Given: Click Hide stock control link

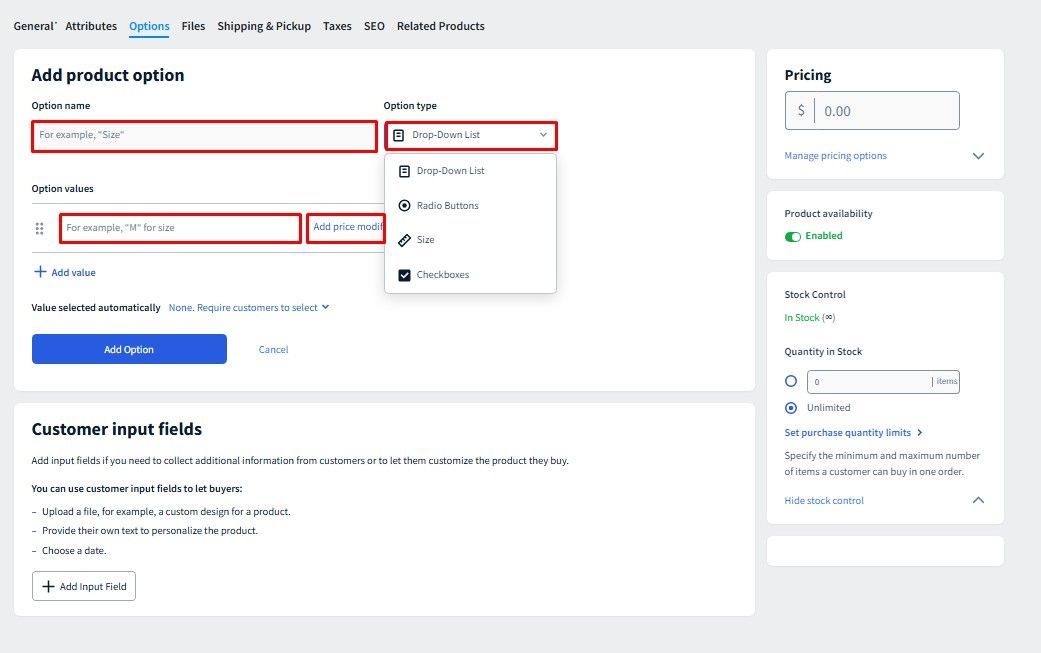Looking at the screenshot, I should (824, 501).
